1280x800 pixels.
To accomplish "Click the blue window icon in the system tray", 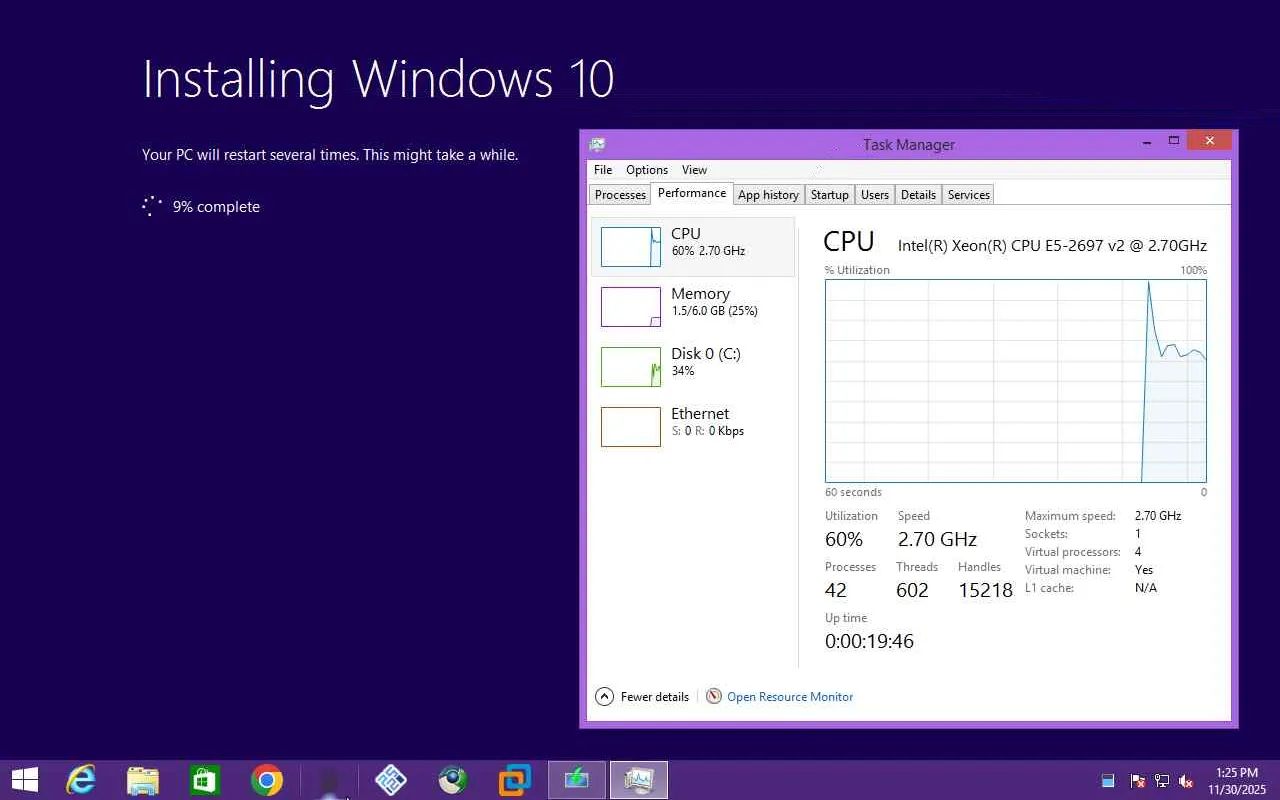I will [x=1108, y=781].
